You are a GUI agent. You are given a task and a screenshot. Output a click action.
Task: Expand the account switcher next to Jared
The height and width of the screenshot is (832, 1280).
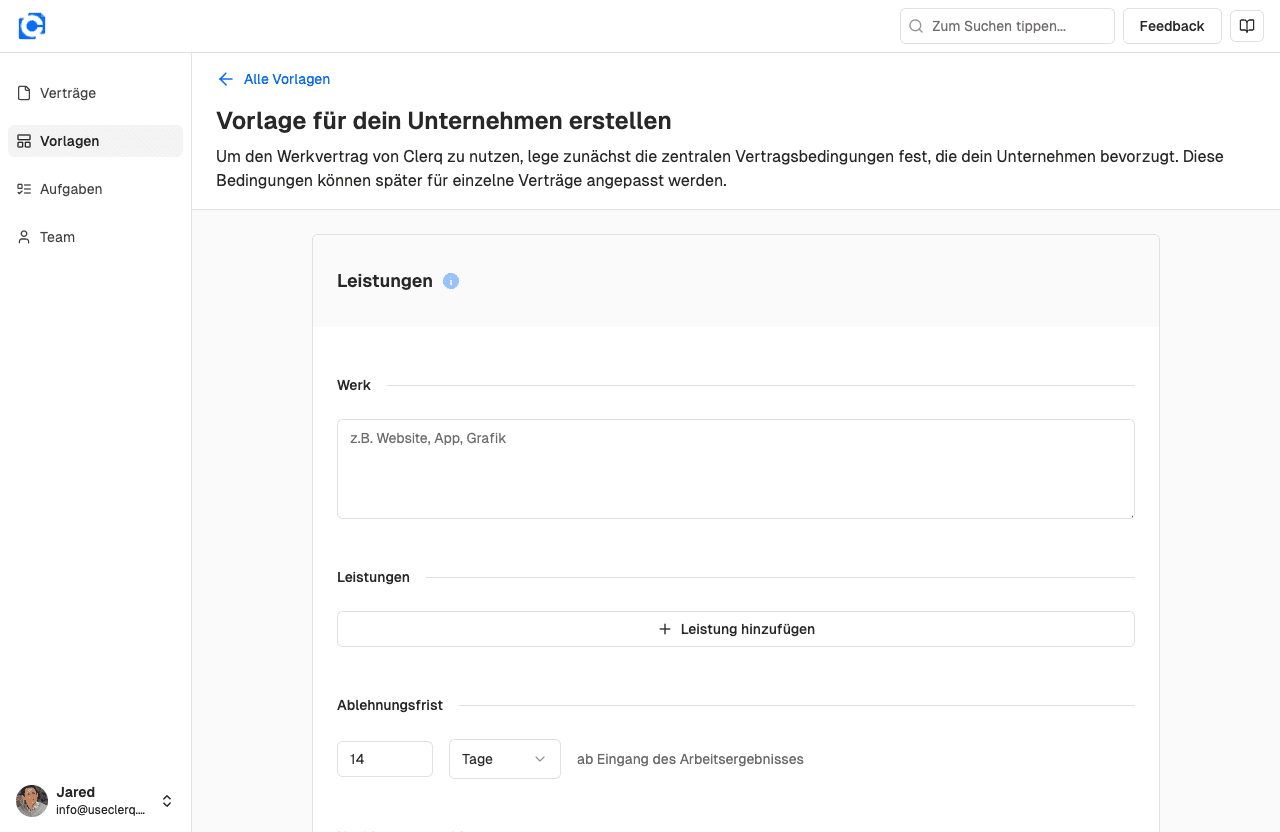(166, 801)
